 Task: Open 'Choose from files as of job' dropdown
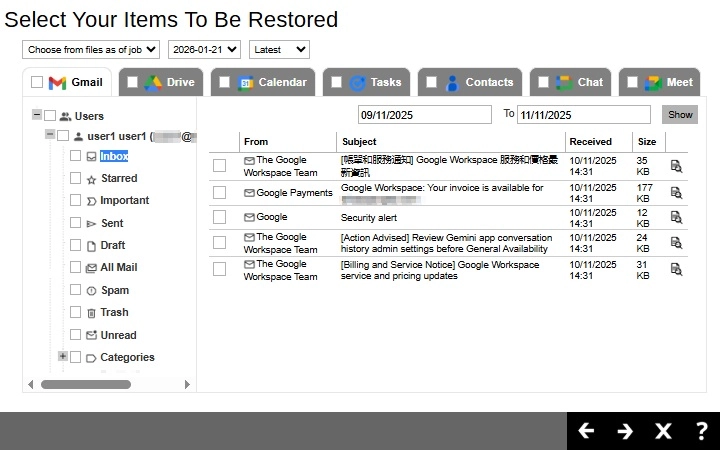tap(91, 50)
